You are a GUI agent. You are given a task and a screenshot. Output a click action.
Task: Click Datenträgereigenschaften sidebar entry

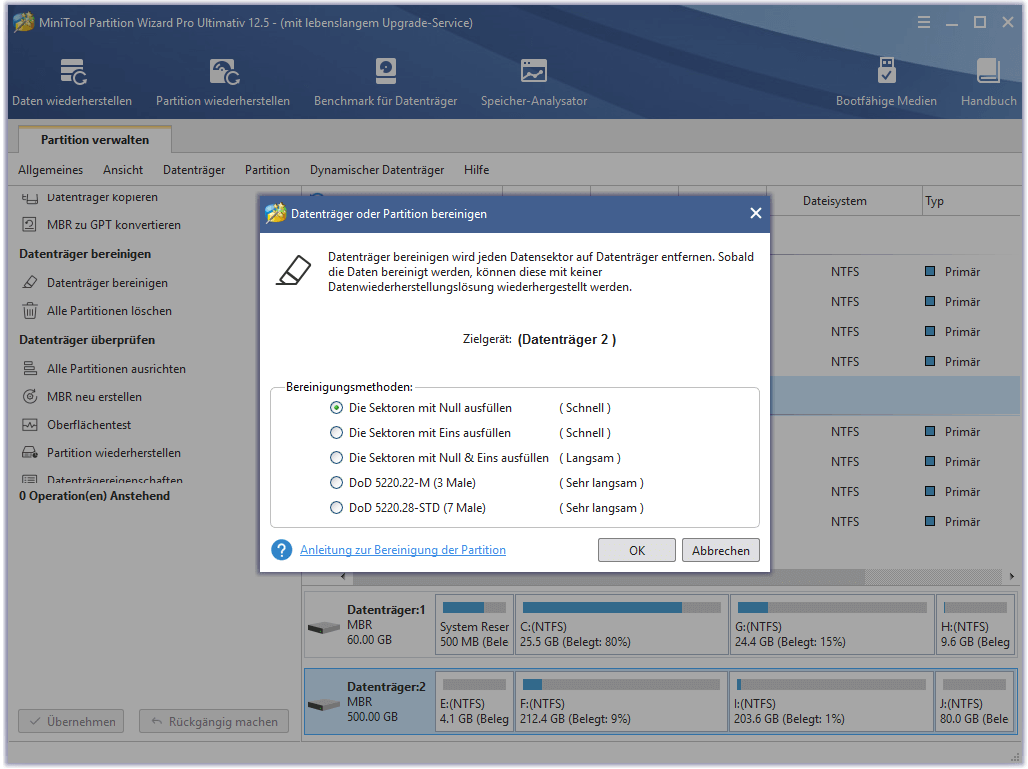click(115, 480)
